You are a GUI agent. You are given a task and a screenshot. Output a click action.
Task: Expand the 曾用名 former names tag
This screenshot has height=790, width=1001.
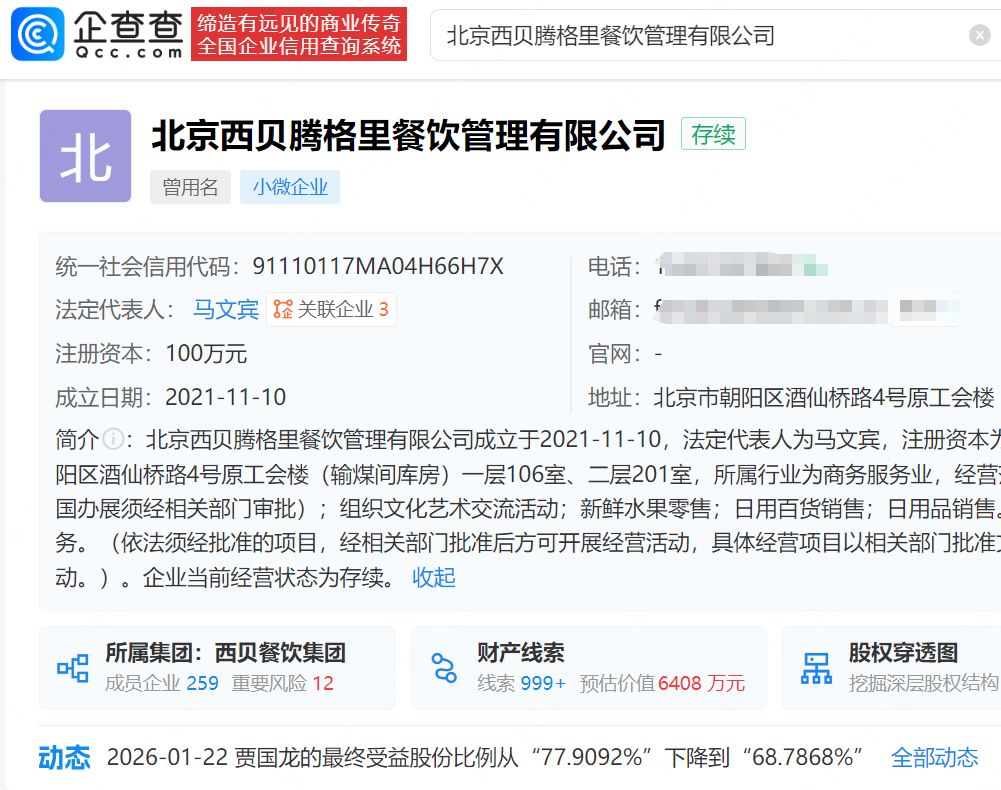pos(190,187)
